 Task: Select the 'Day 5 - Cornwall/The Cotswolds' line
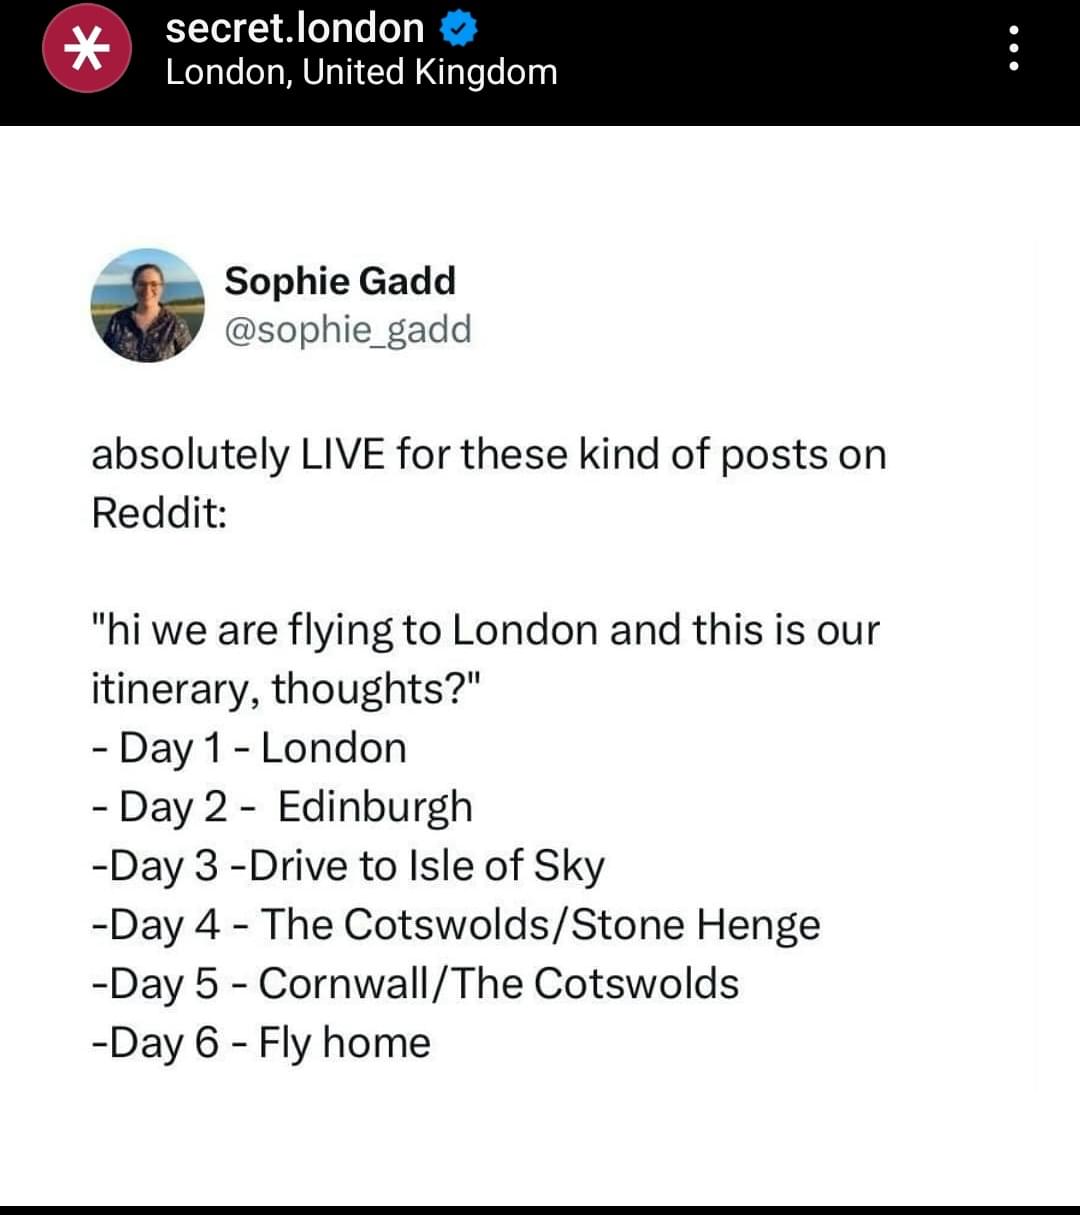tap(415, 984)
